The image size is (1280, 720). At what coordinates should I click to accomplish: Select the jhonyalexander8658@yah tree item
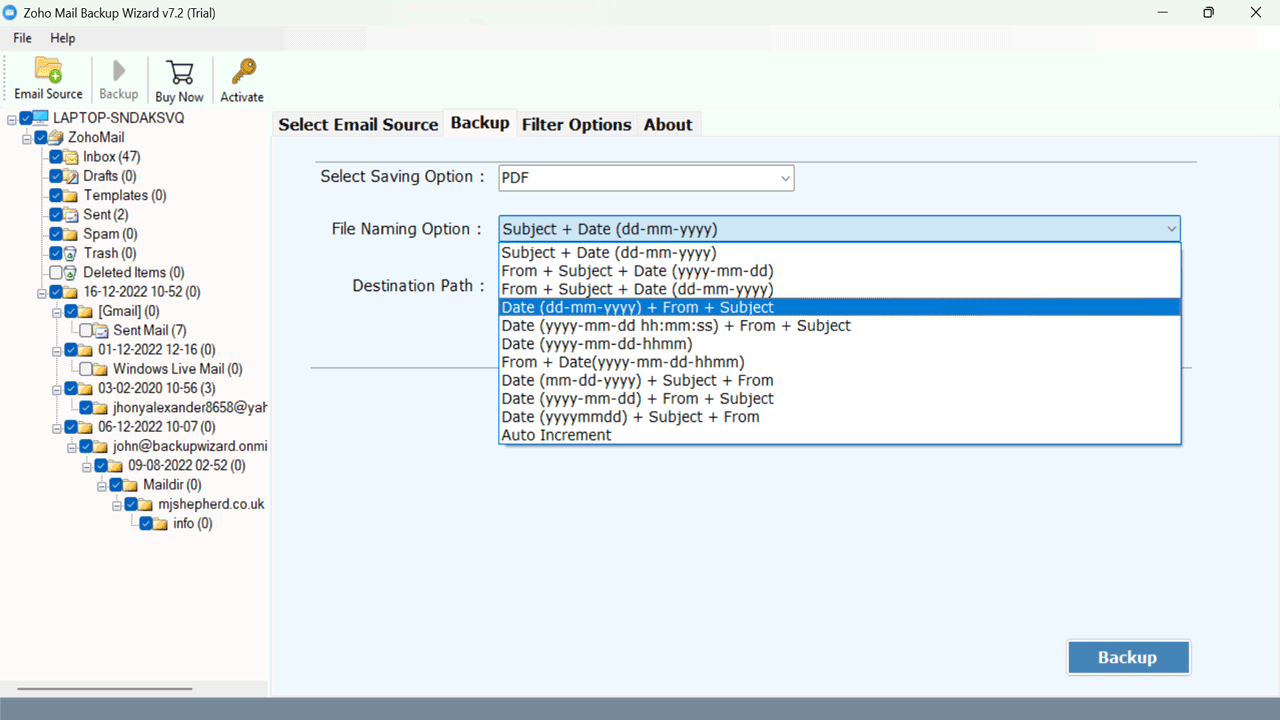[x=189, y=408]
